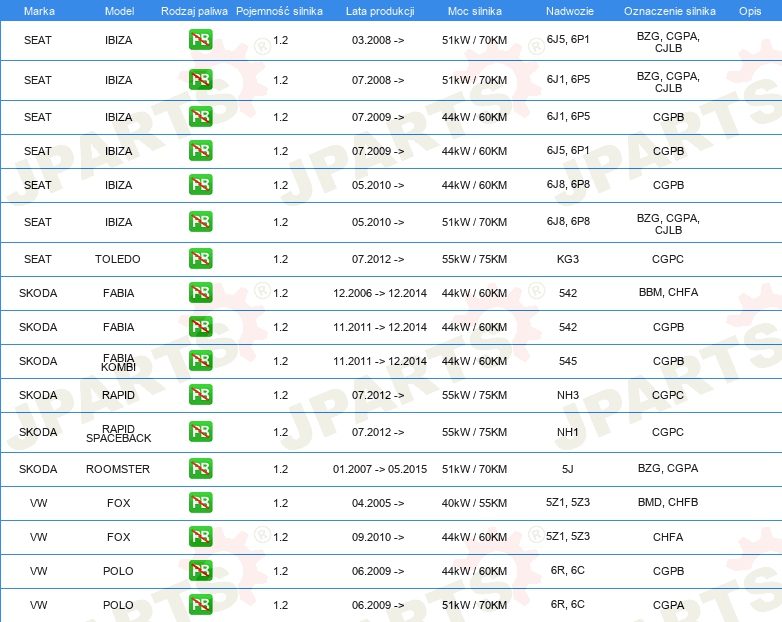Image resolution: width=782 pixels, height=622 pixels.
Task: Click petrol icon in FABIA KOMBI row
Action: [x=200, y=361]
